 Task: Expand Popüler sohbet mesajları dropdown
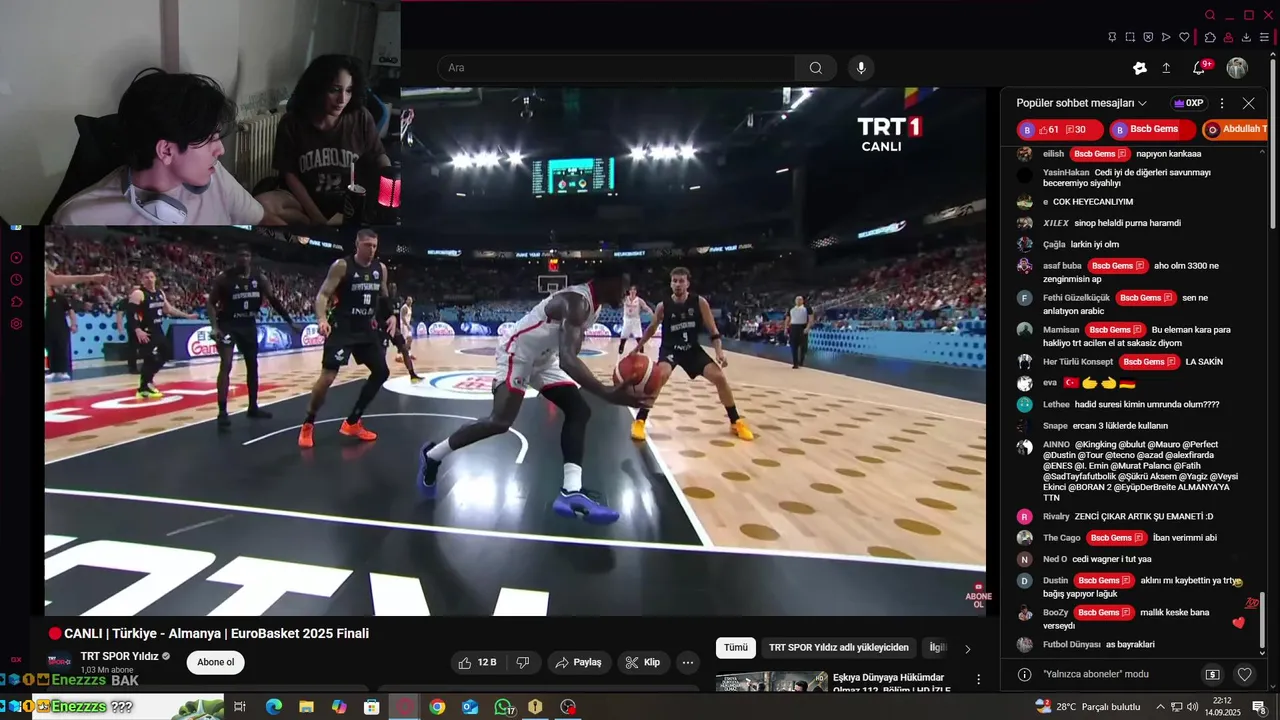(1082, 103)
